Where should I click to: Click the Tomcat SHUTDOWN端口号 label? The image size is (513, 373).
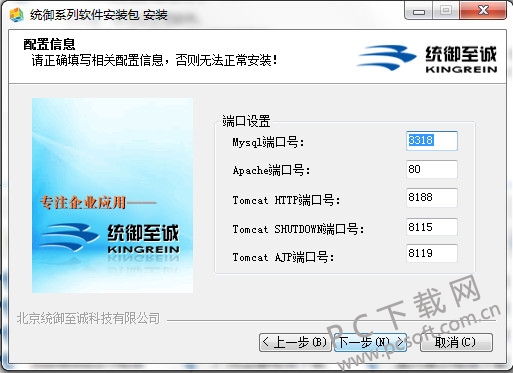[x=299, y=229]
